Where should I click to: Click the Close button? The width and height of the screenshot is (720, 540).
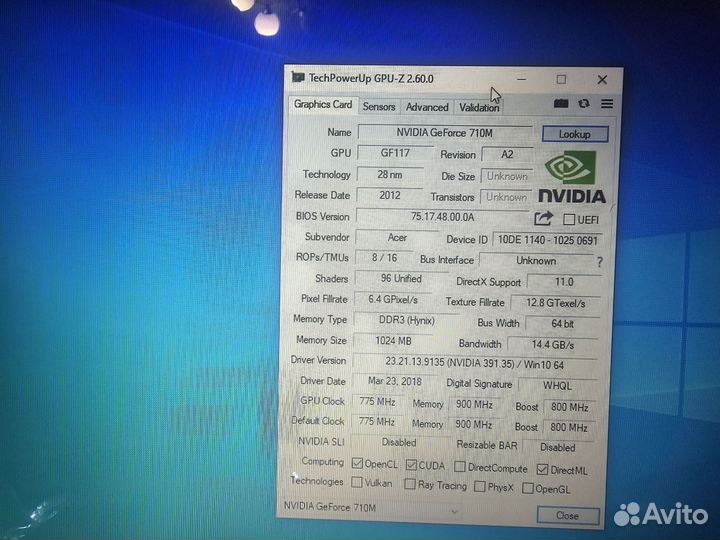tap(568, 516)
